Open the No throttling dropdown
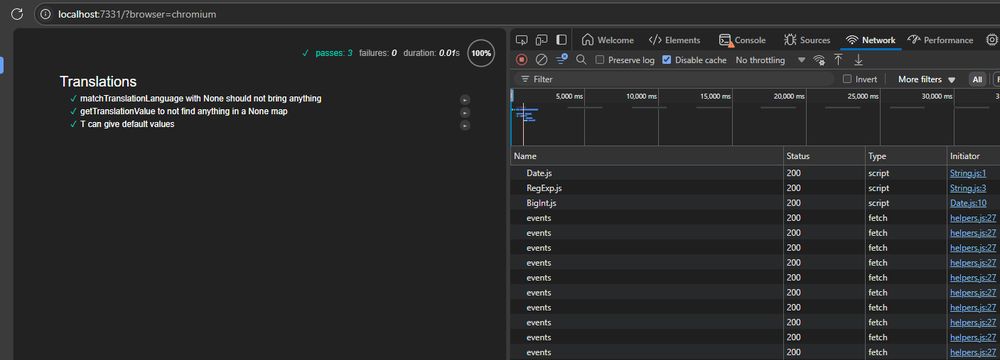1000x360 pixels. pos(770,60)
